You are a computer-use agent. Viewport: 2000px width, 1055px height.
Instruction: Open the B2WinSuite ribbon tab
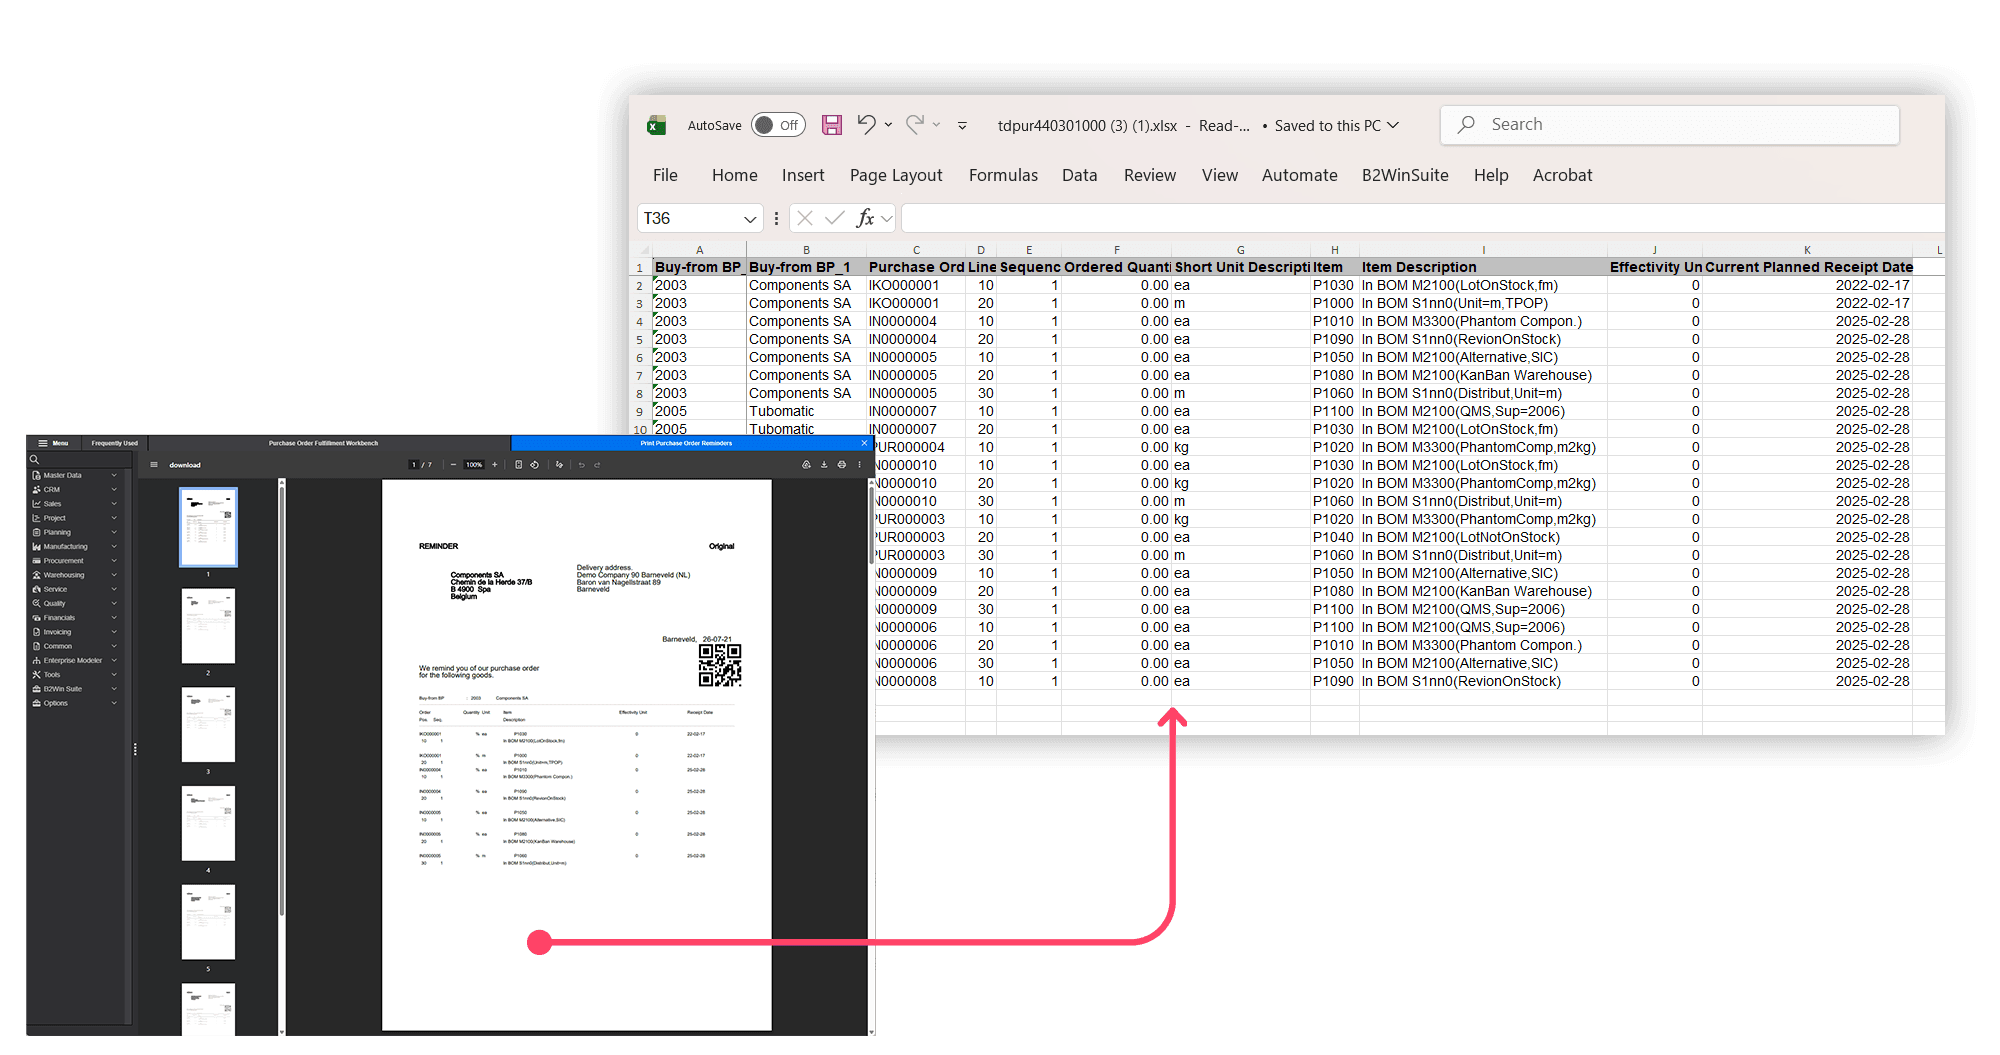point(1405,175)
